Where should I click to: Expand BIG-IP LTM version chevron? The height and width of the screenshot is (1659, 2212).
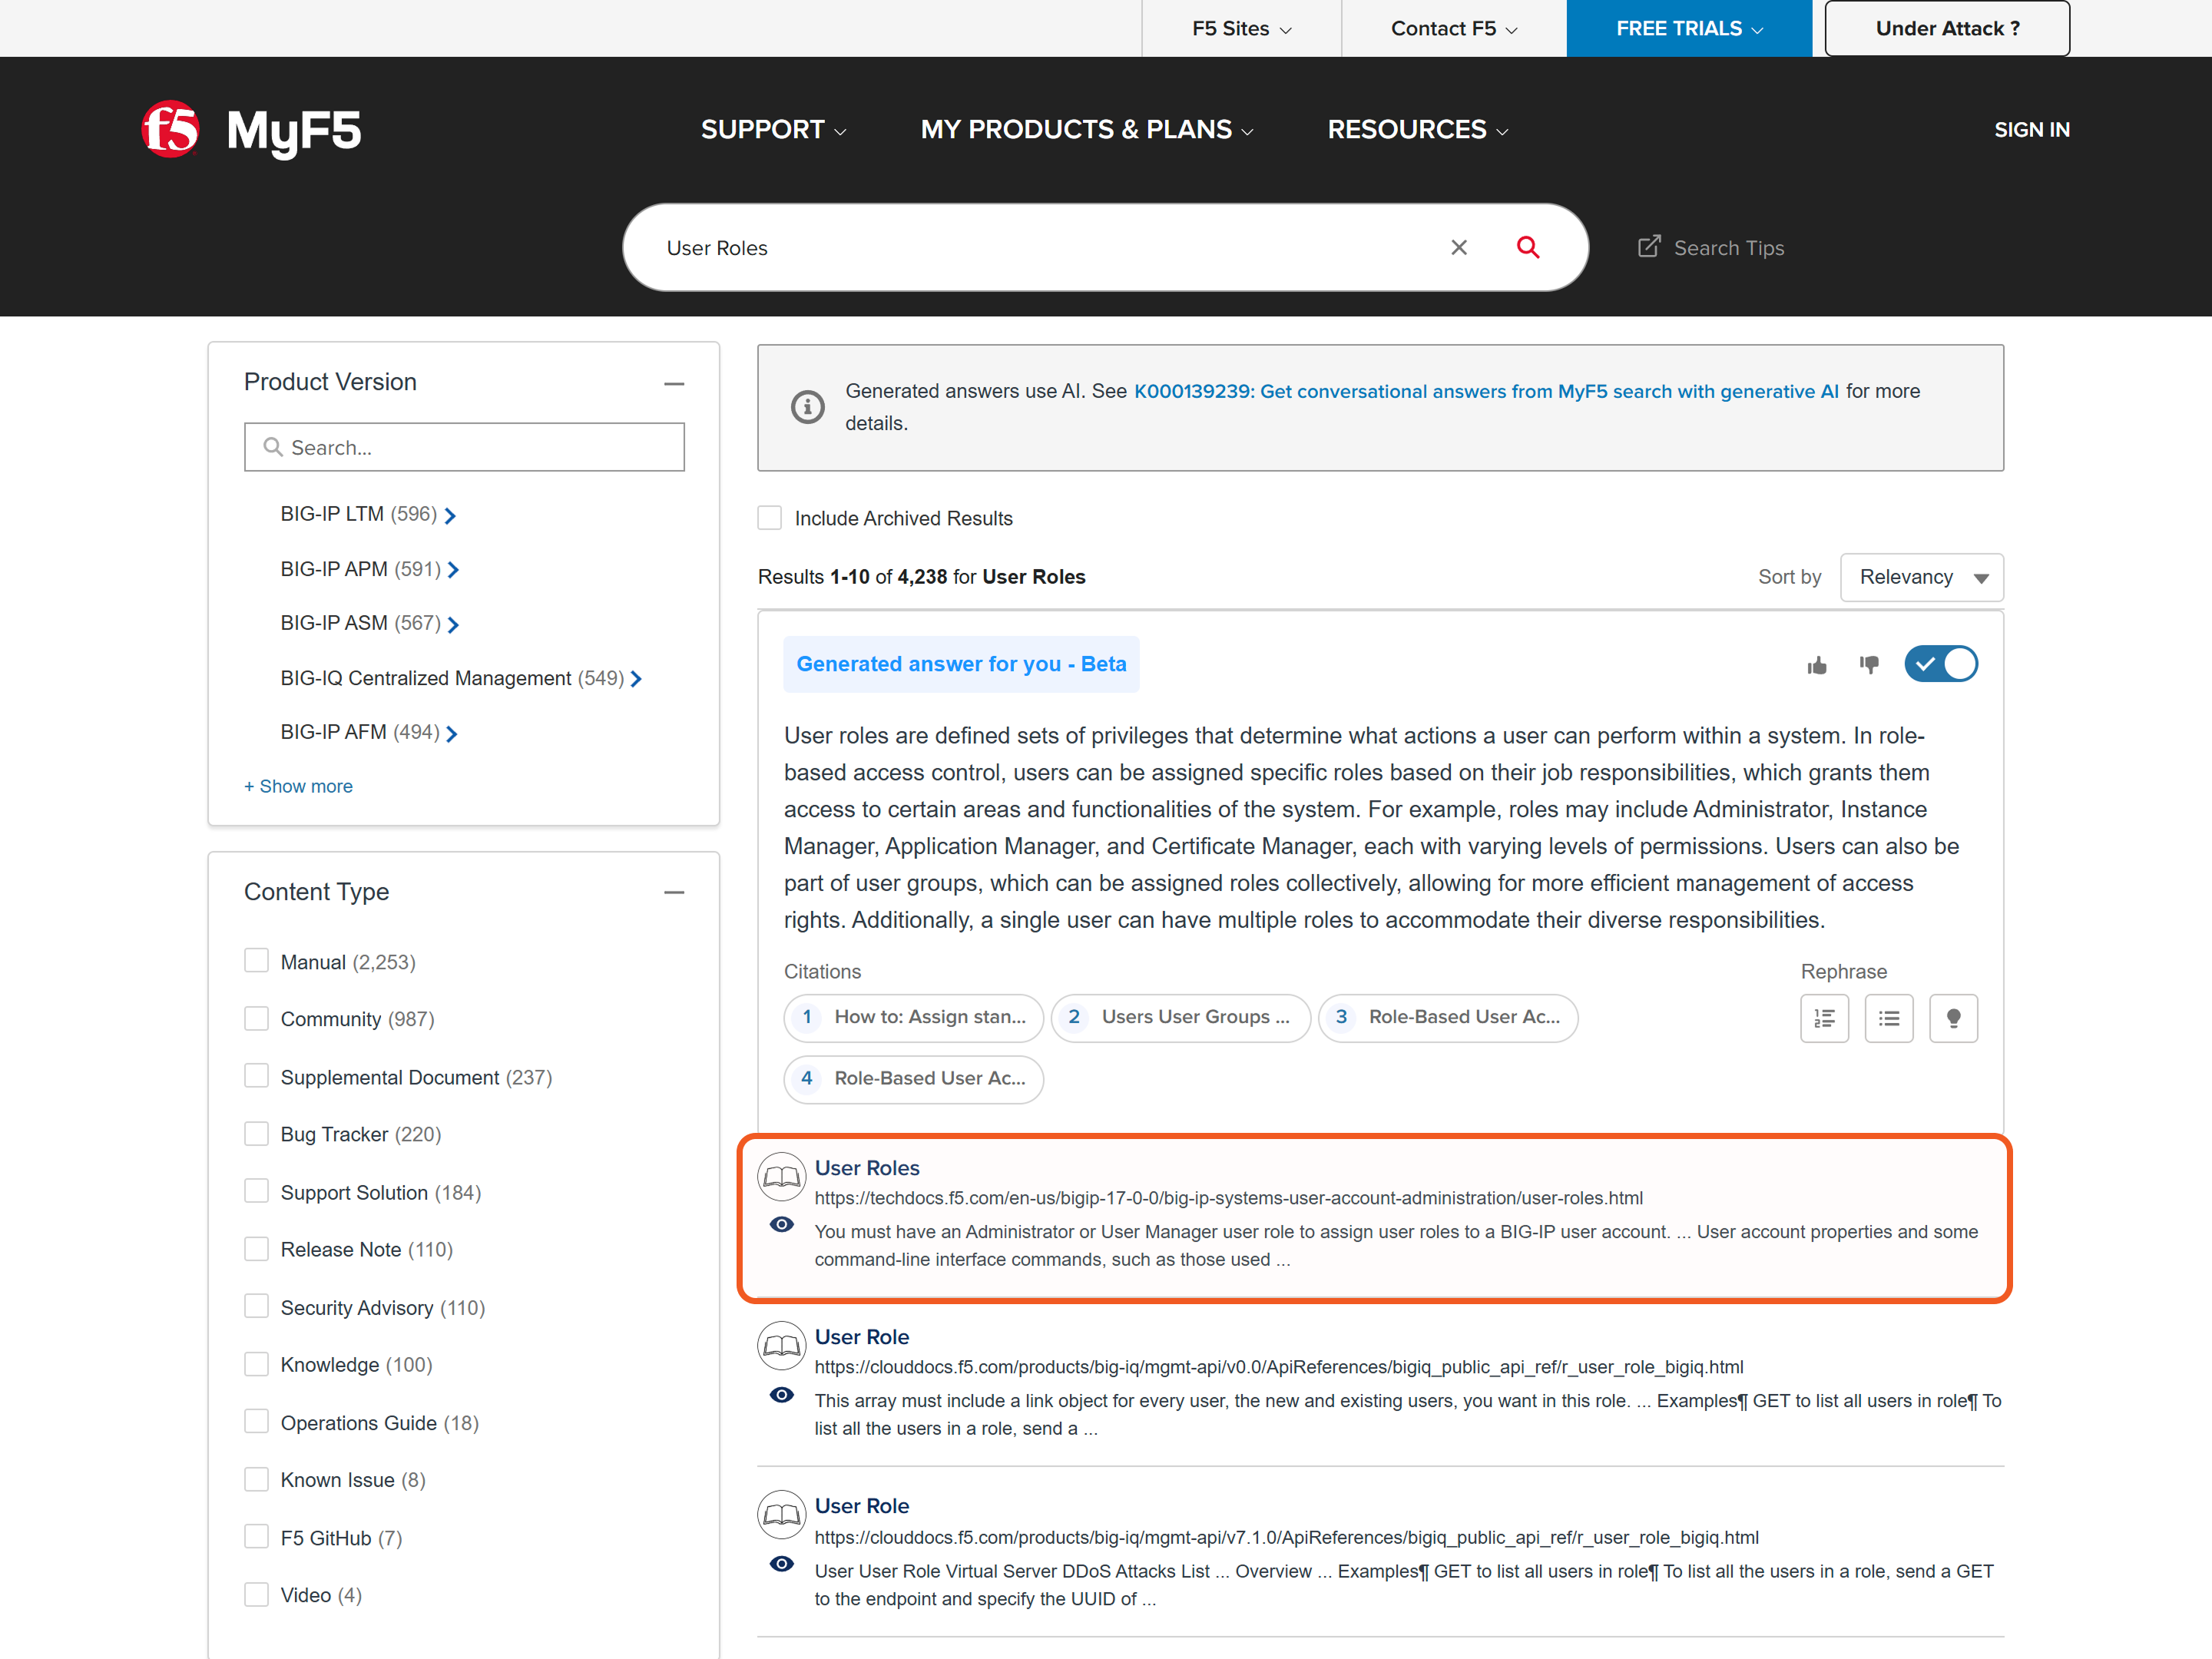(450, 515)
